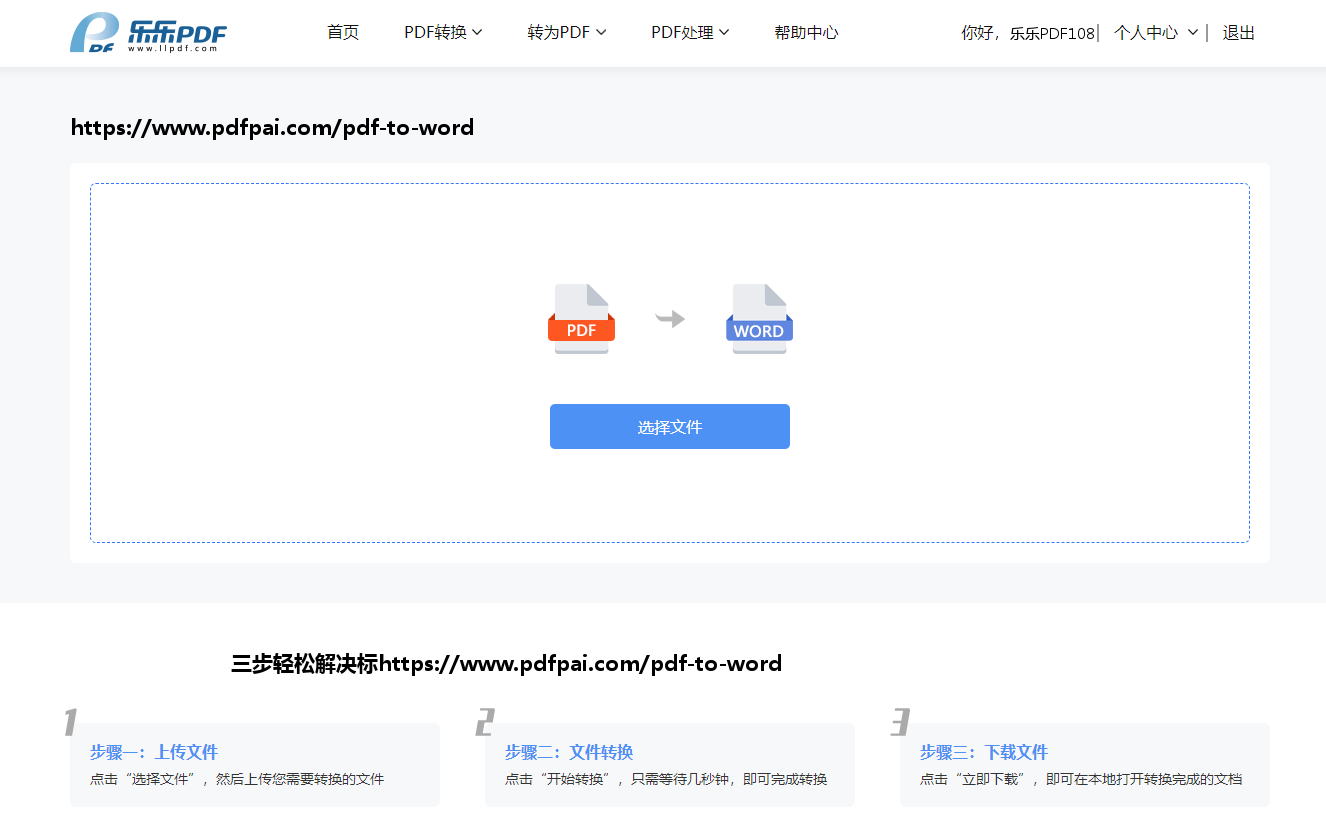Expand the PDF转换 dropdown menu
Viewport: 1326px width, 833px height.
point(443,33)
